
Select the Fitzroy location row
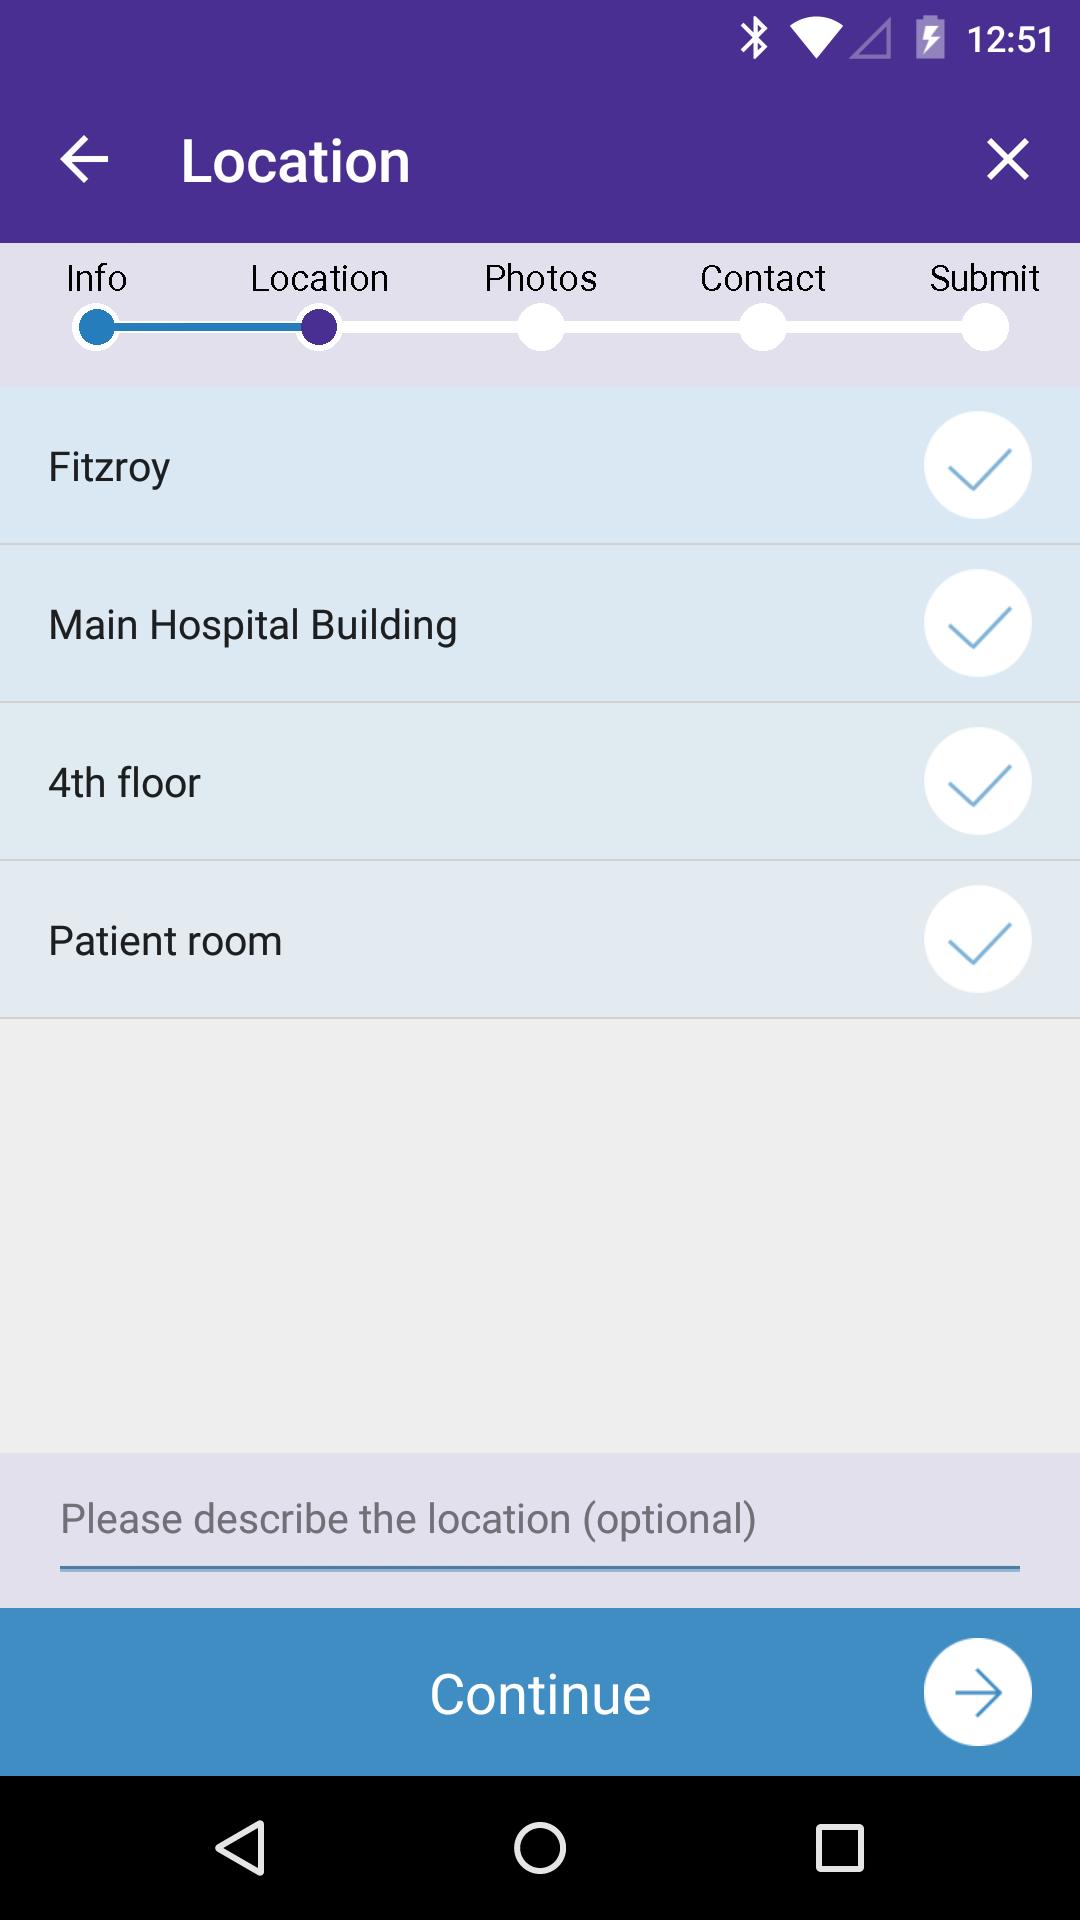400,467
